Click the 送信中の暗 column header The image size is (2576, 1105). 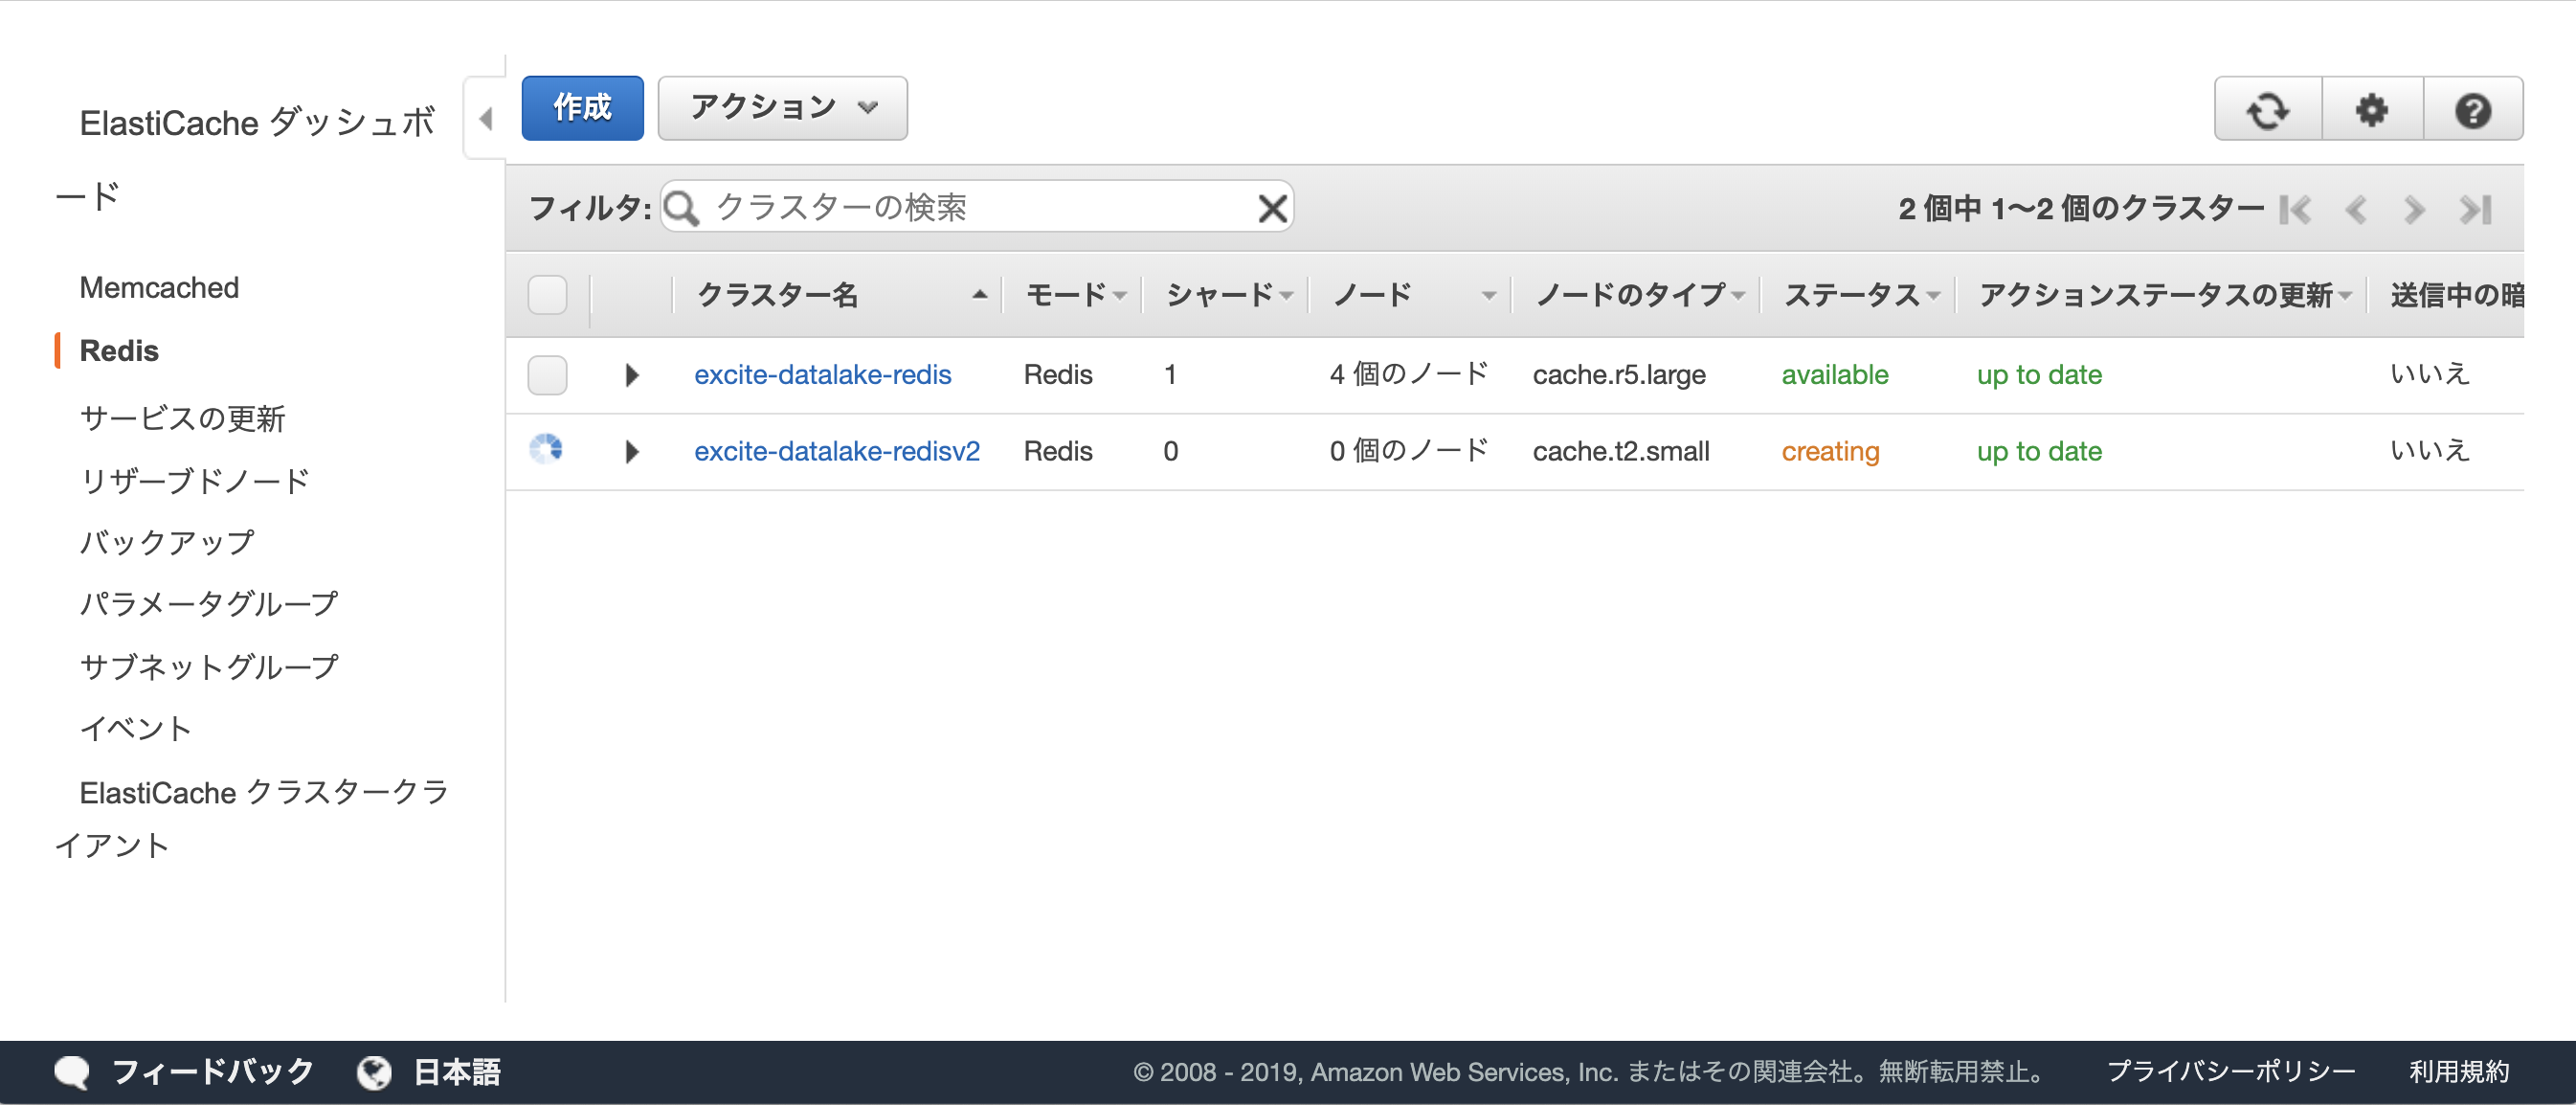[2456, 295]
